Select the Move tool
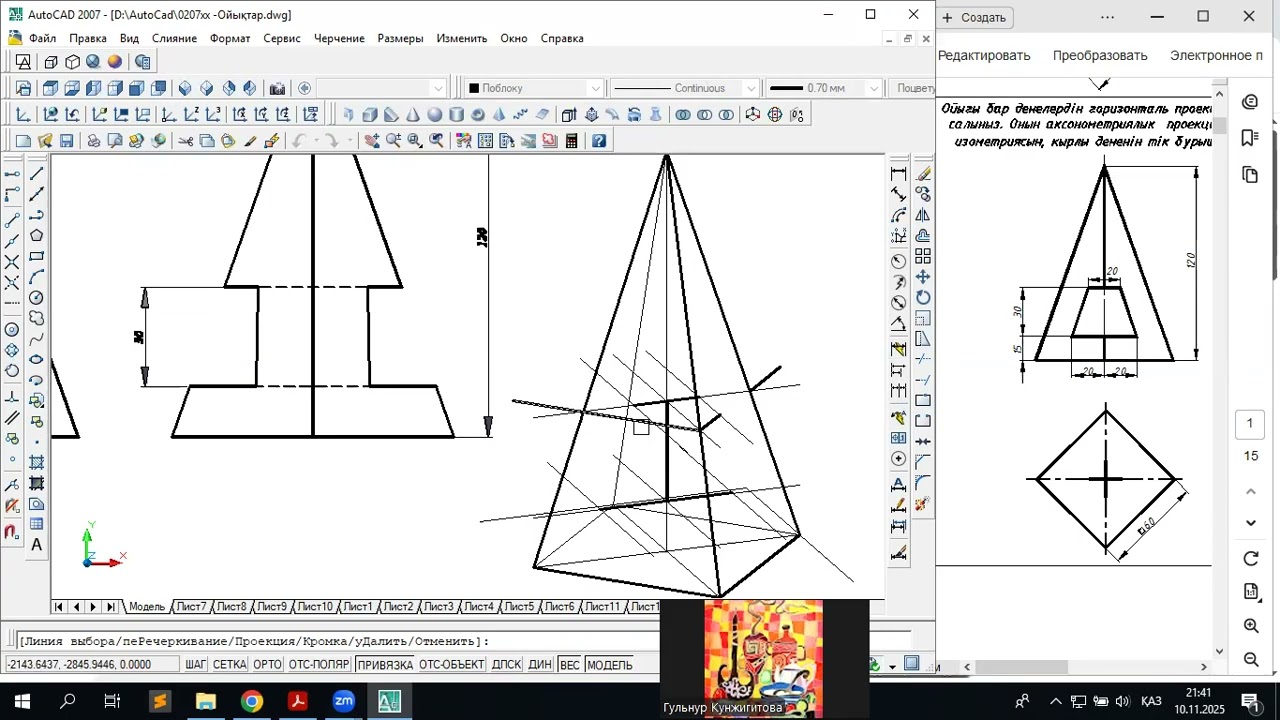1280x720 pixels. click(x=923, y=277)
